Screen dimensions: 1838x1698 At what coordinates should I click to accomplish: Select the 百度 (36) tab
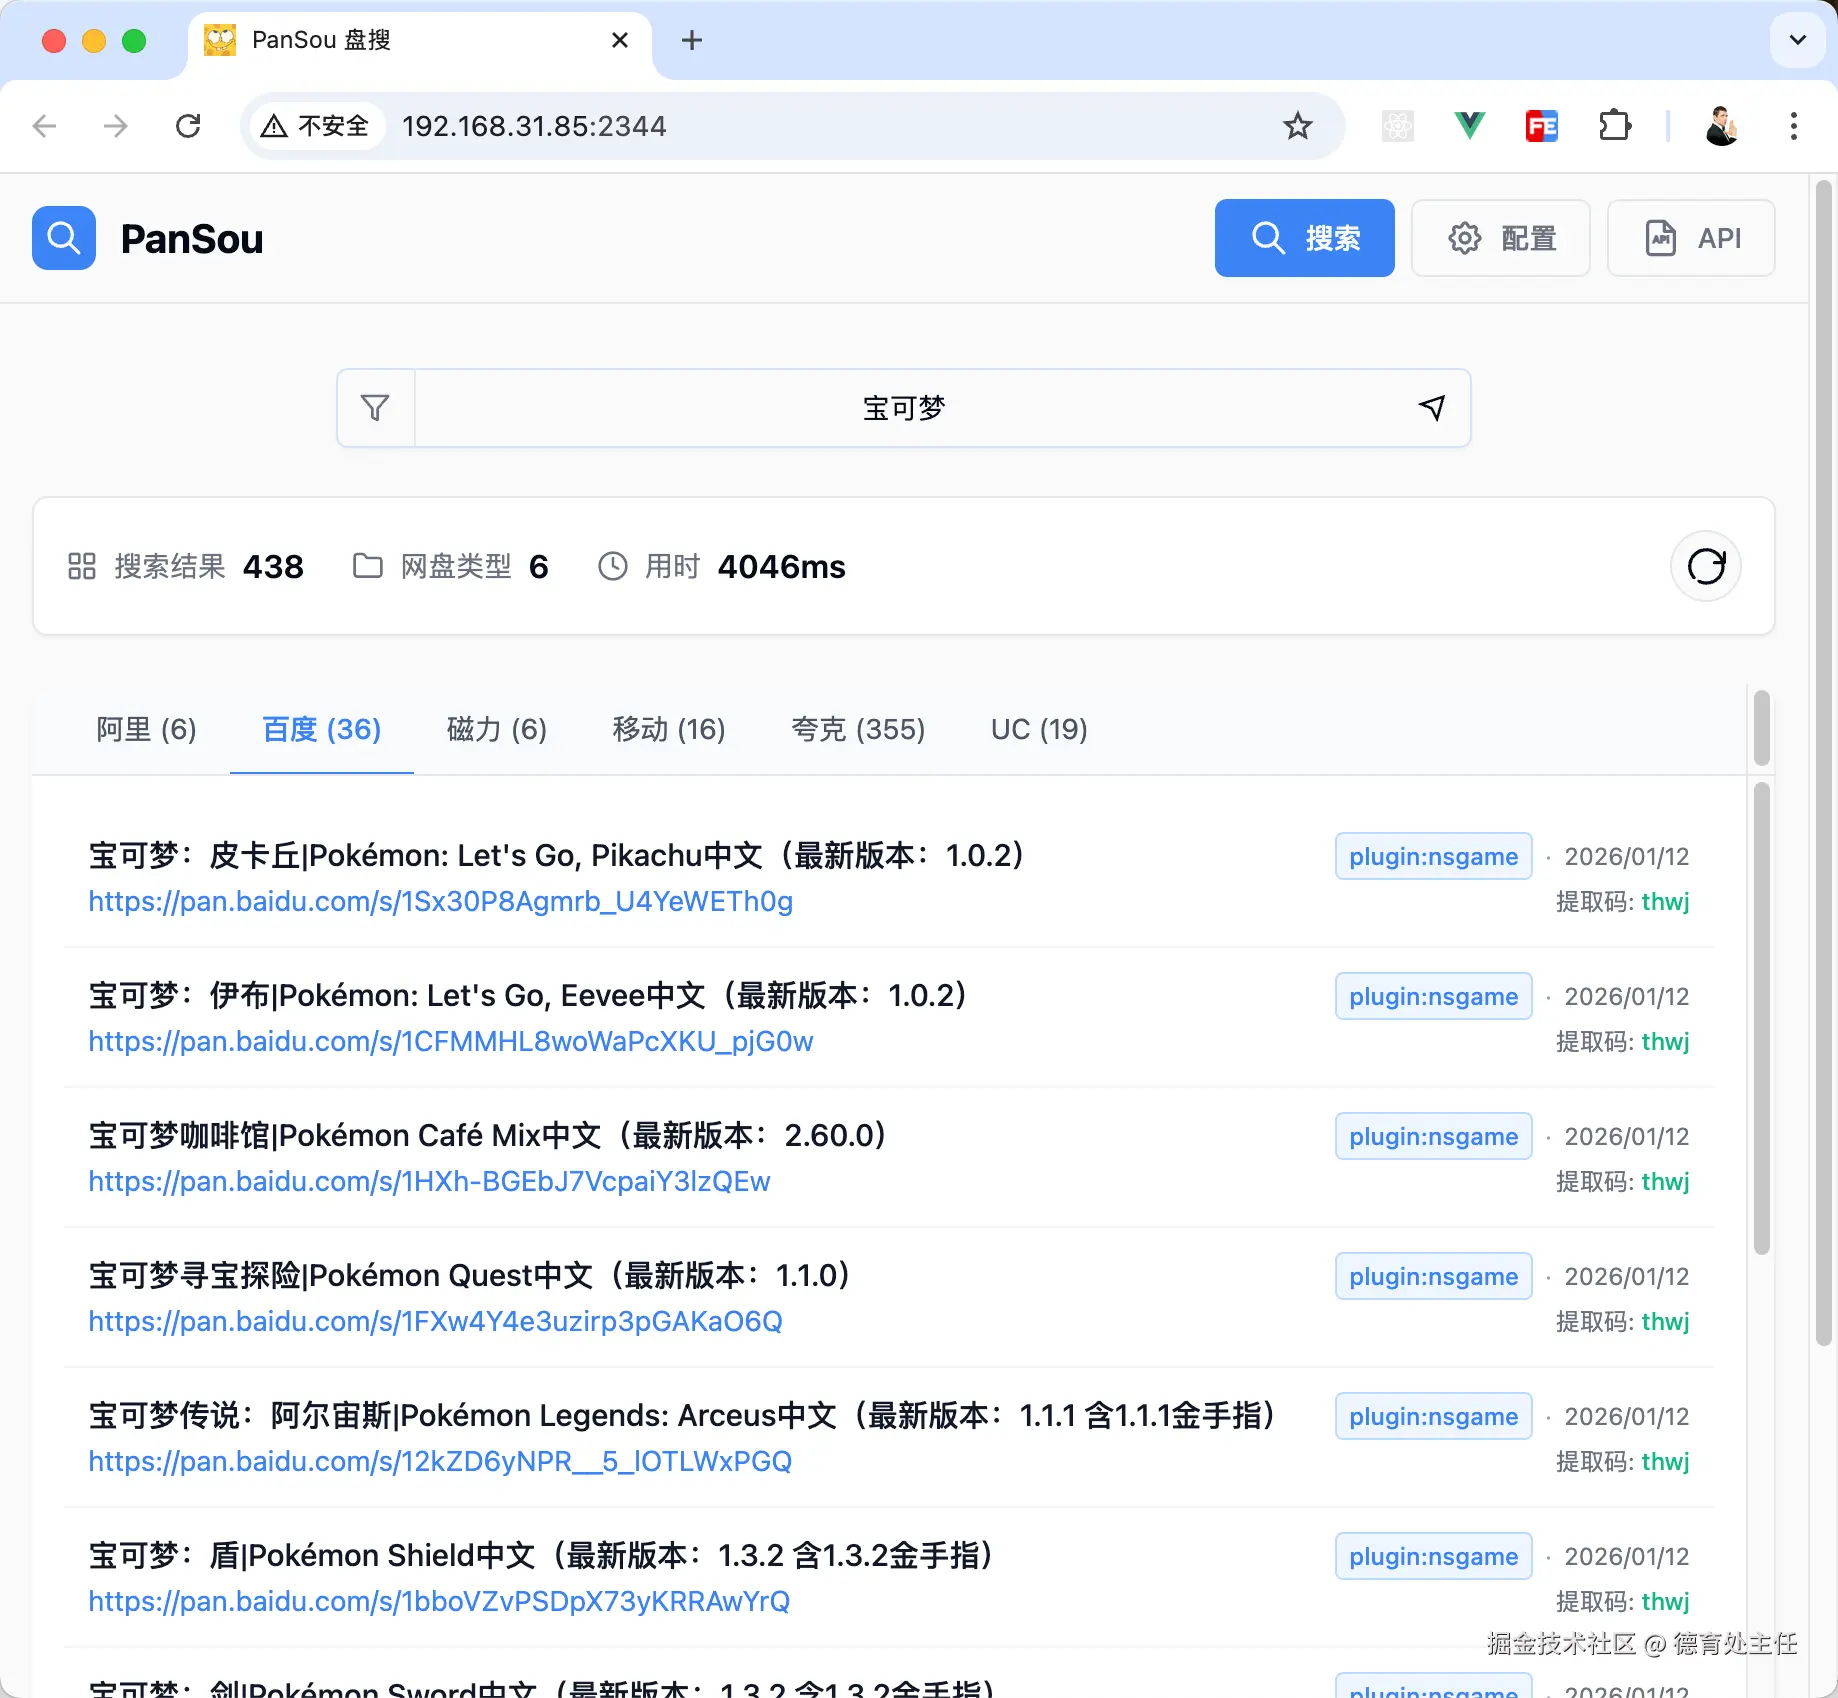[x=322, y=730]
